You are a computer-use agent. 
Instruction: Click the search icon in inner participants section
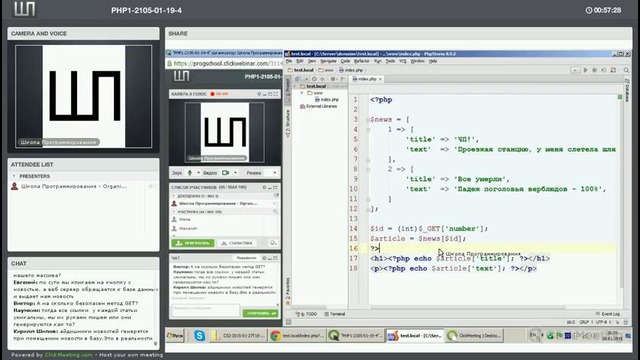(x=275, y=211)
